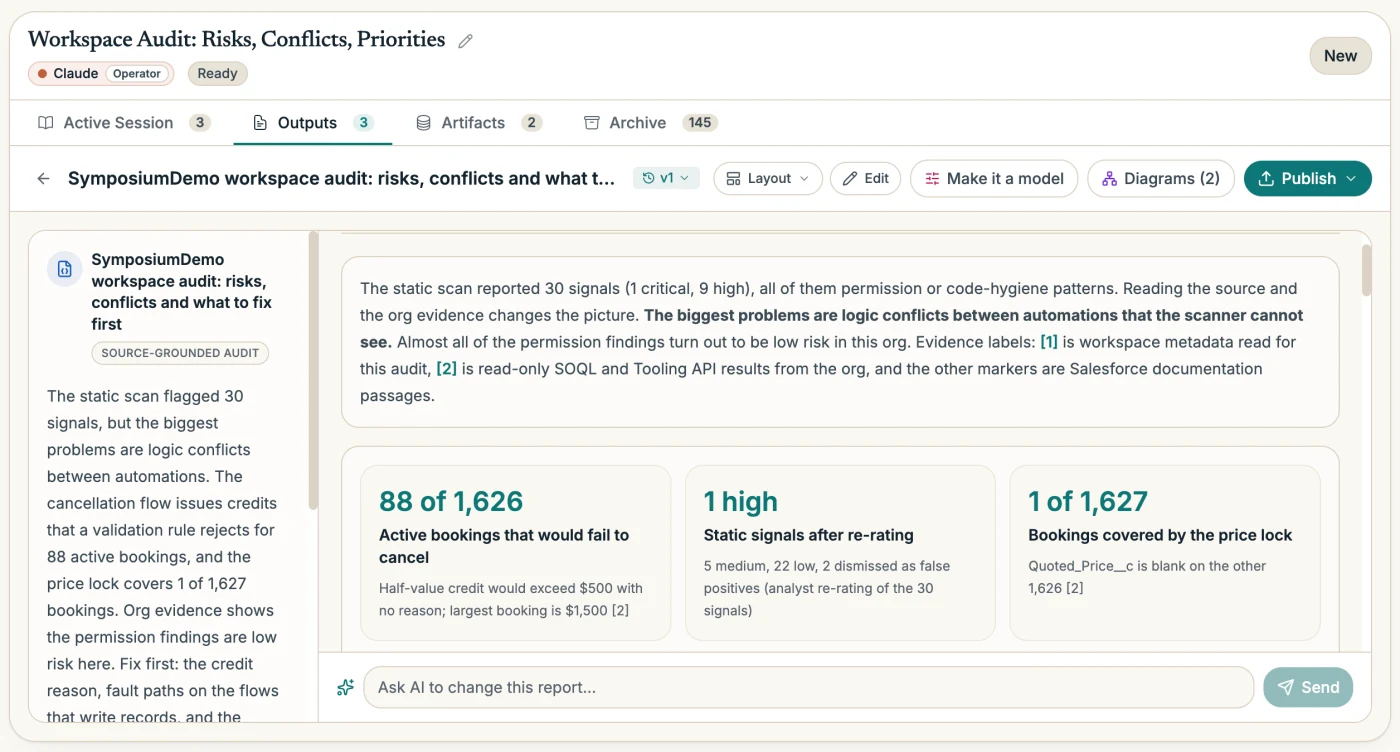The image size is (1400, 752).
Task: Click the SOURCE-GROUNDED AUDIT tag
Action: tap(180, 353)
